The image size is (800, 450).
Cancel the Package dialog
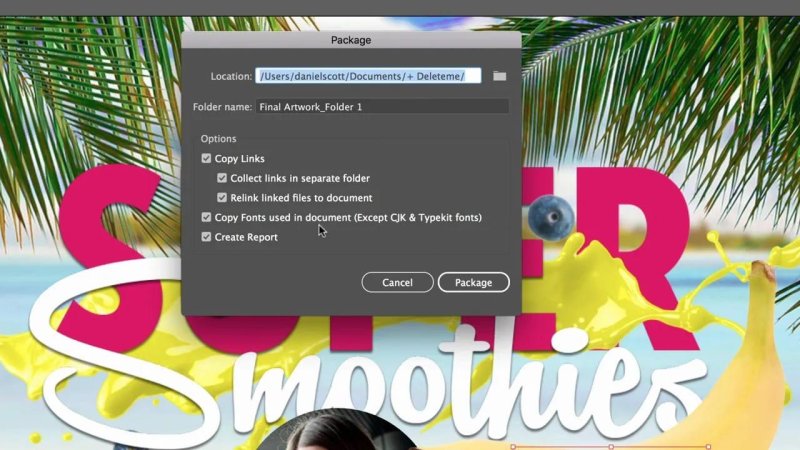397,282
